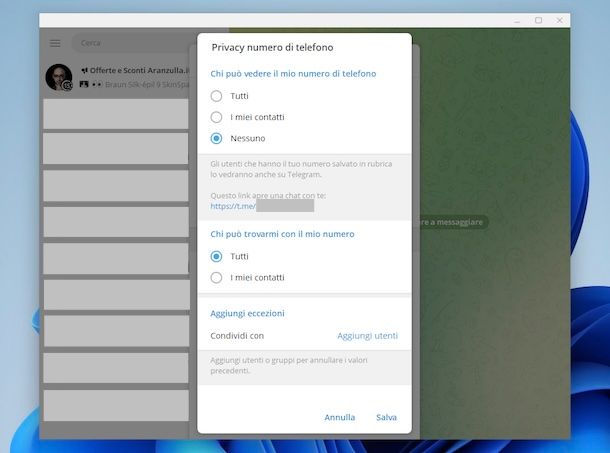The image size is (610, 453).
Task: Choose Tutti under Chi può trovarmi
Action: click(229, 256)
